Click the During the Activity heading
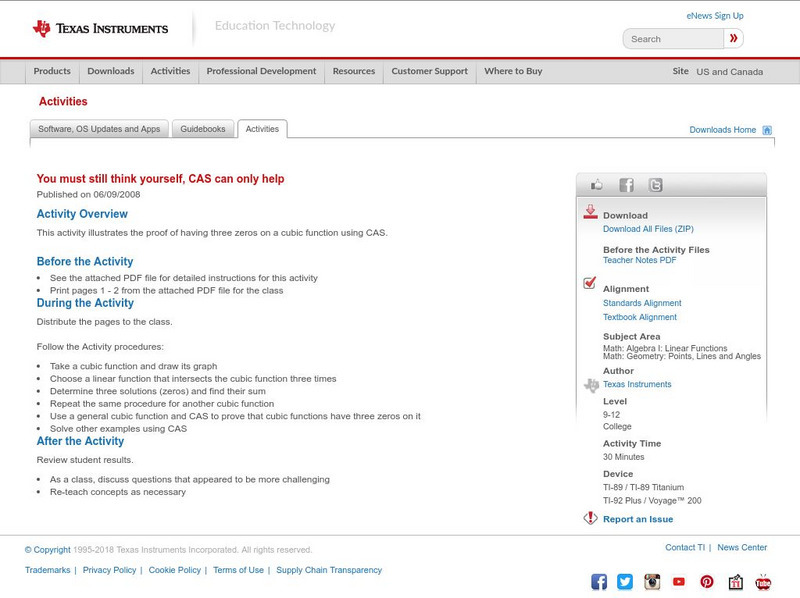Image resolution: width=800 pixels, height=598 pixels. [x=85, y=303]
